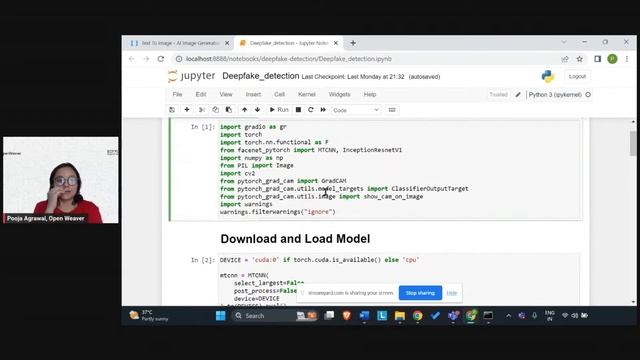Image resolution: width=640 pixels, height=360 pixels.
Task: Go forward in browser history
Action: 146,59
